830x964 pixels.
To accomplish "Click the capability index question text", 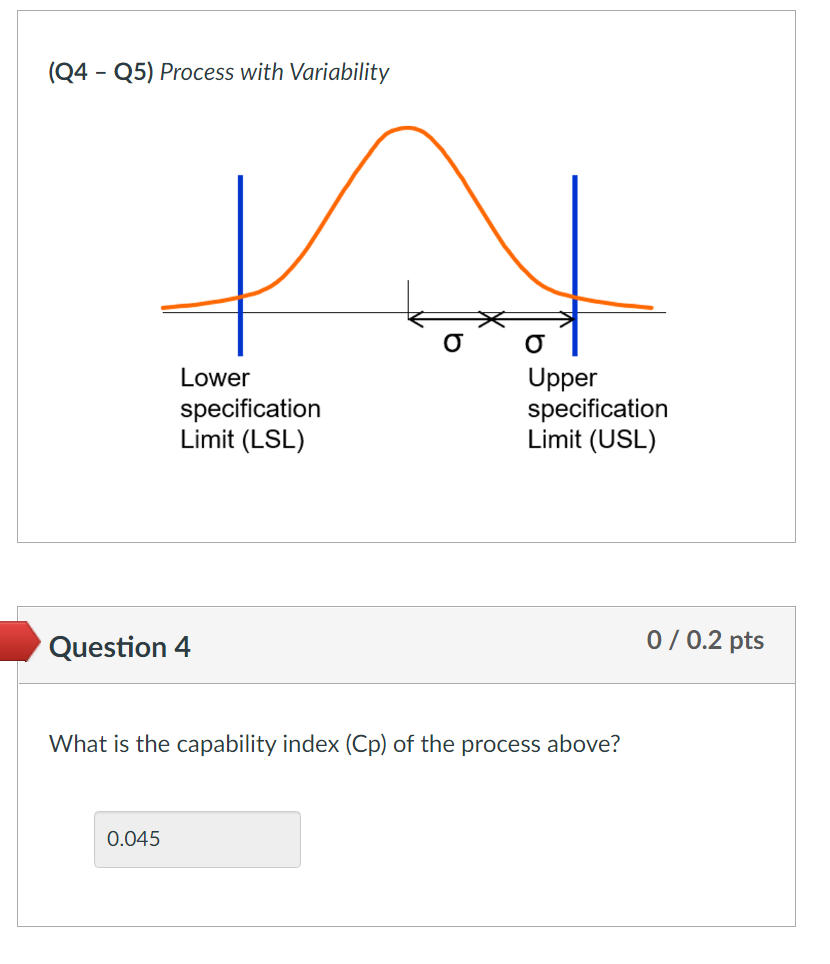I will pos(334,744).
